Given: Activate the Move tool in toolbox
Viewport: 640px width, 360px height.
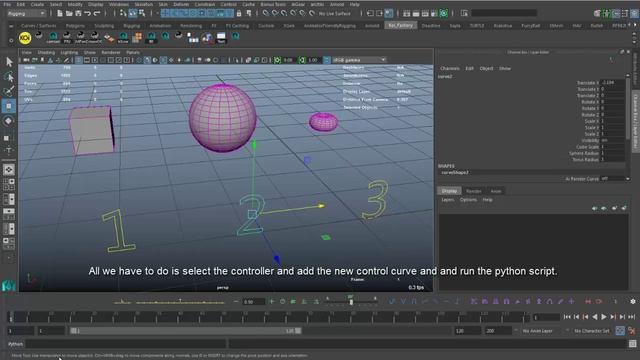Looking at the screenshot, I should 9,106.
